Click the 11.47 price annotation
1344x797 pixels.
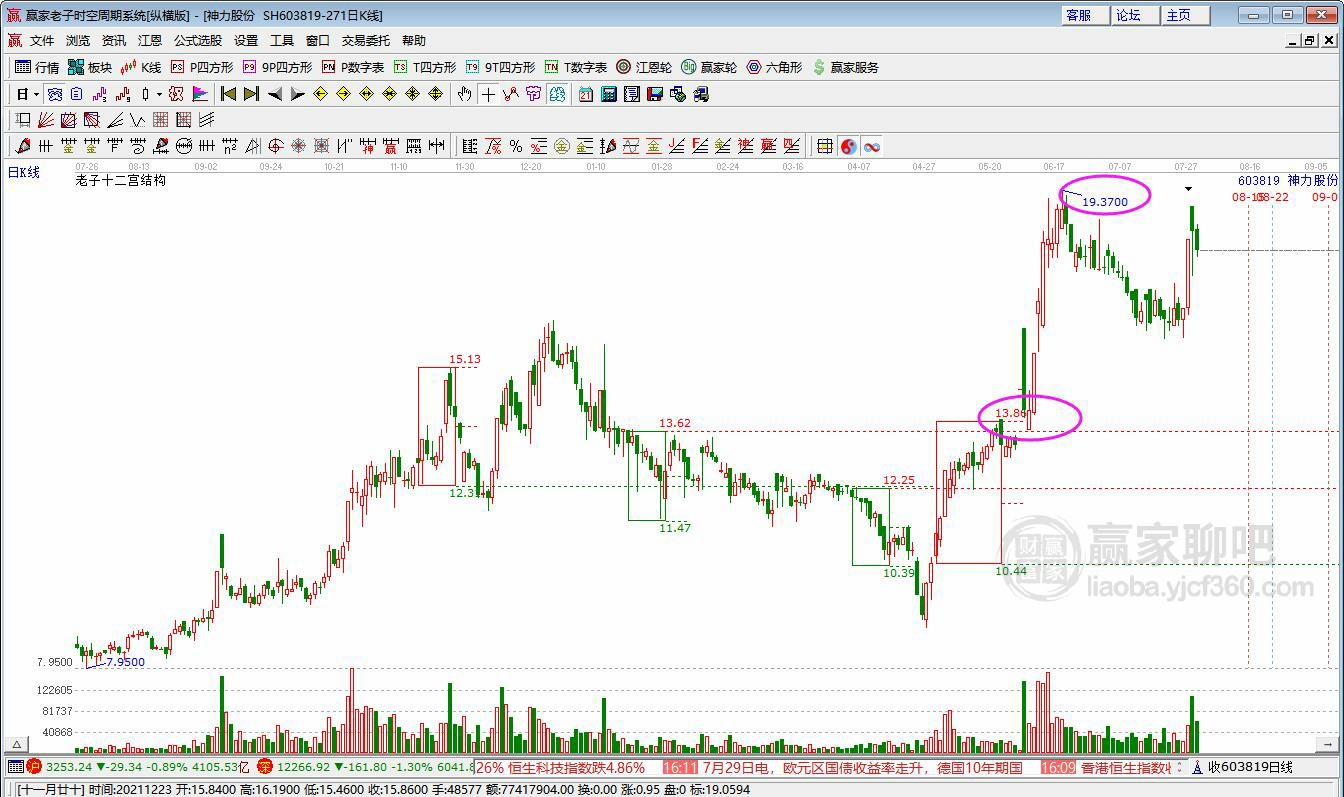click(x=675, y=528)
